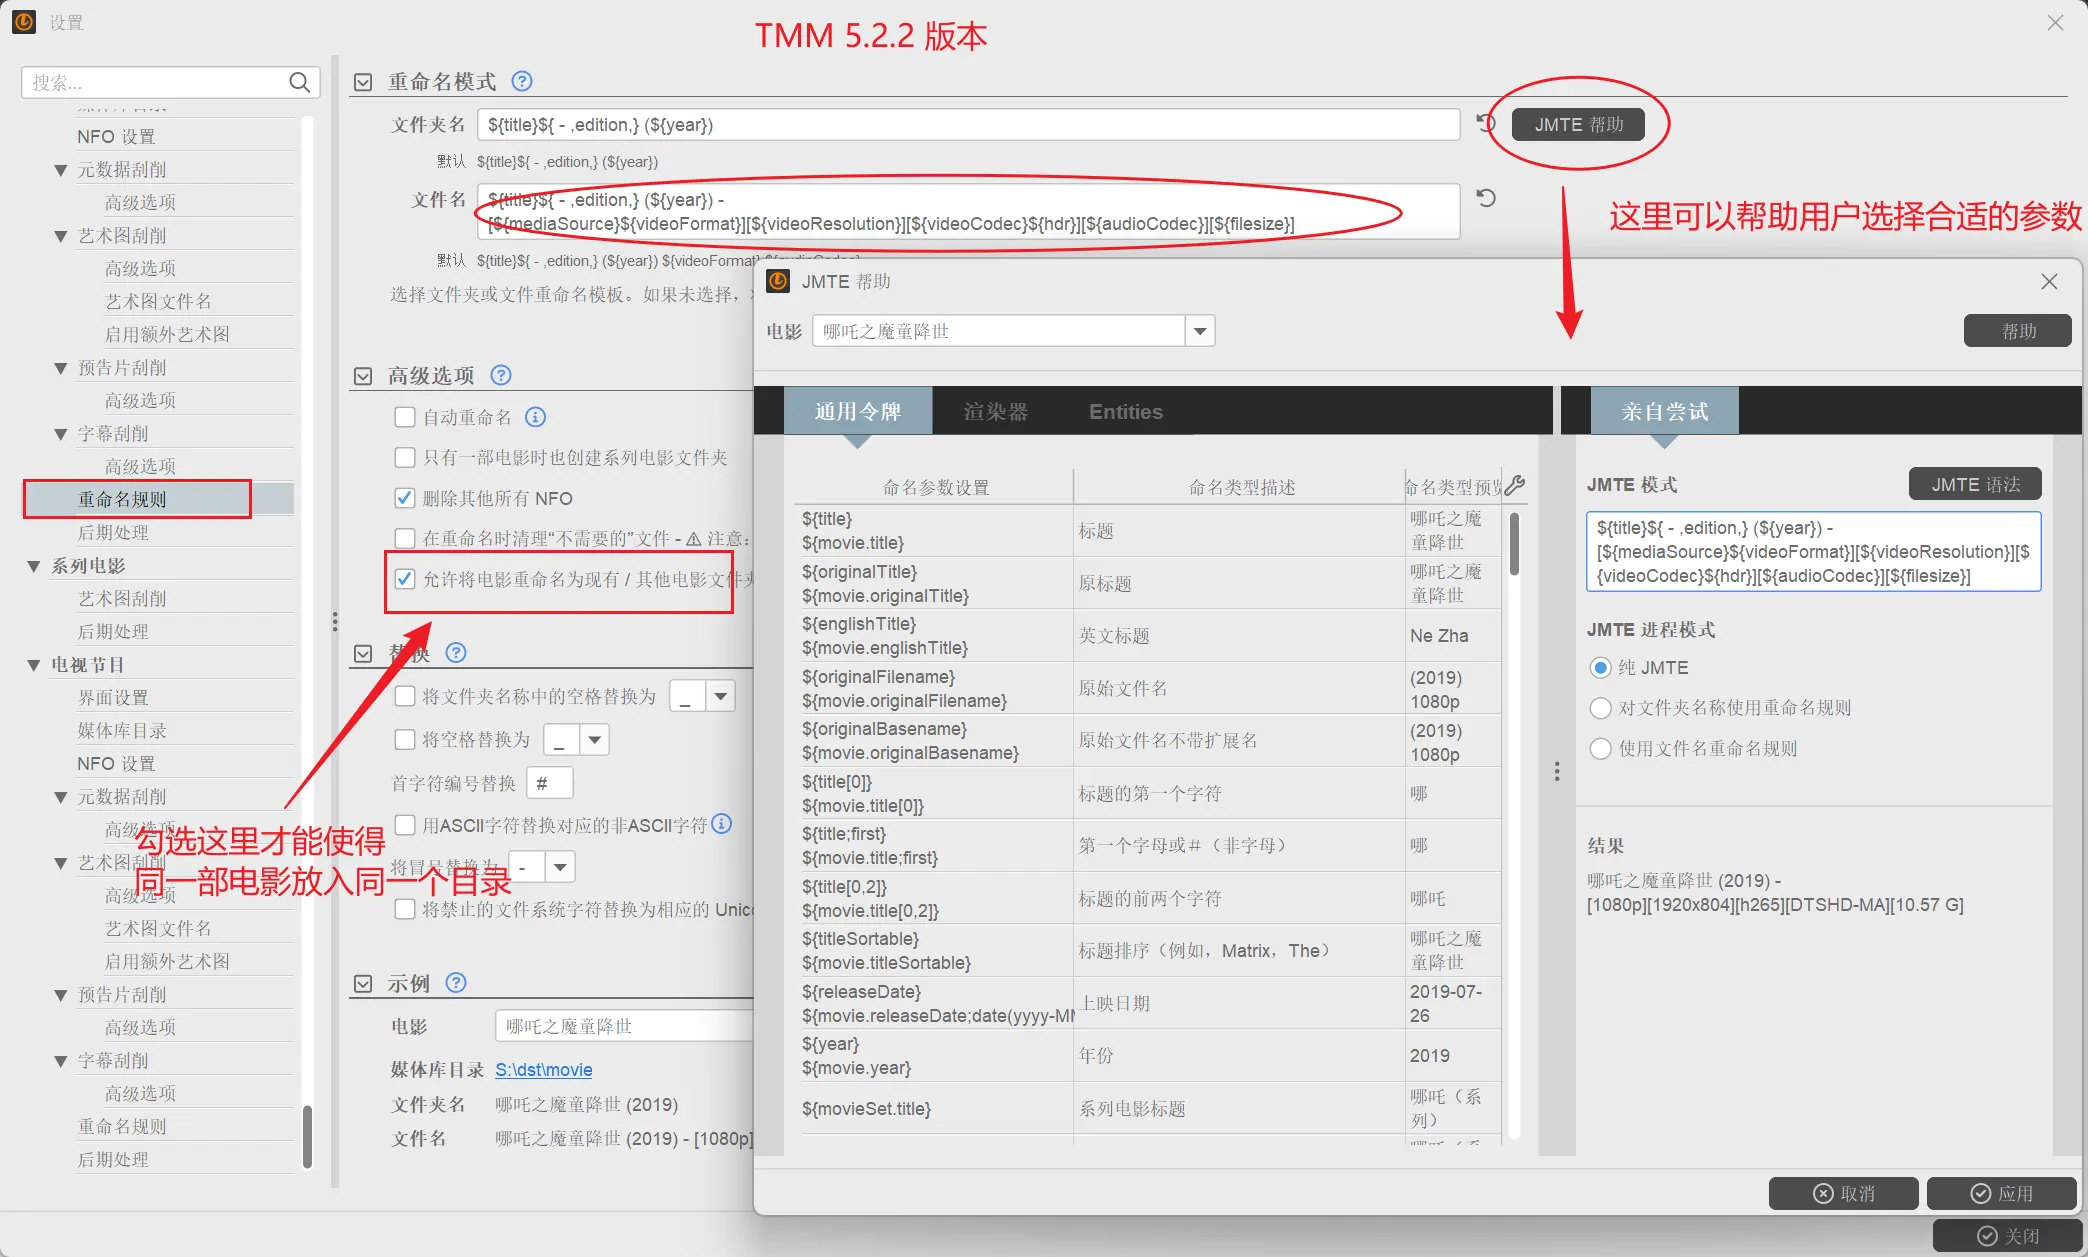
Task: Click the wrench icon in token table header
Action: 1515,486
